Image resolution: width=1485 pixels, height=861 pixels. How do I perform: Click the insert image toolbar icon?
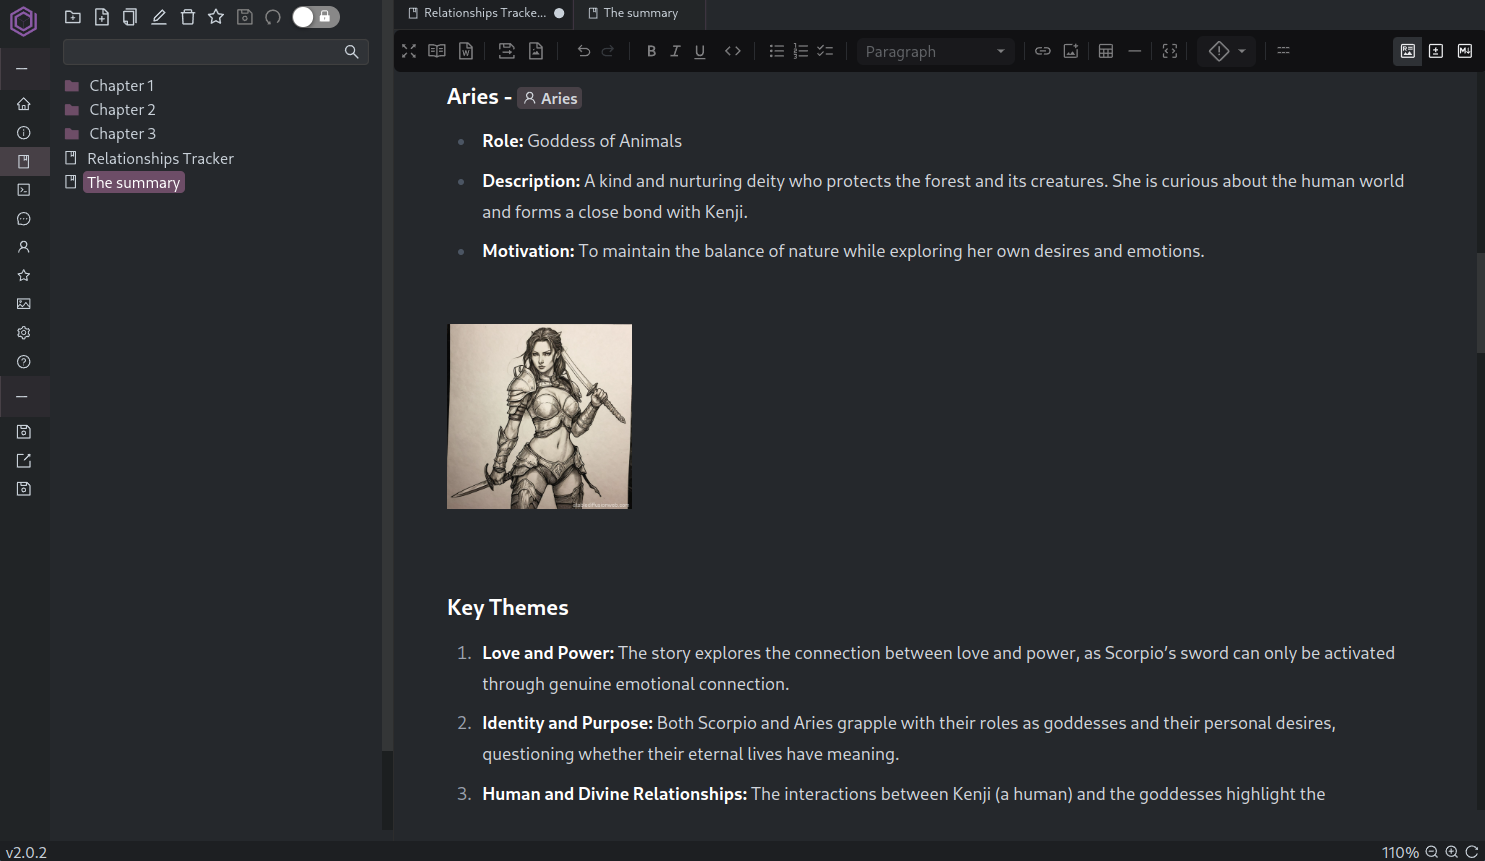tap(1071, 51)
